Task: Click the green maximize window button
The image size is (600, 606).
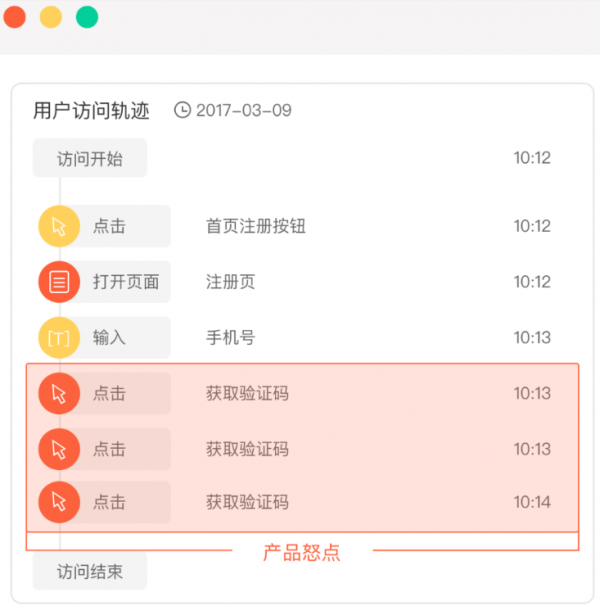Action: pyautogui.click(x=87, y=17)
